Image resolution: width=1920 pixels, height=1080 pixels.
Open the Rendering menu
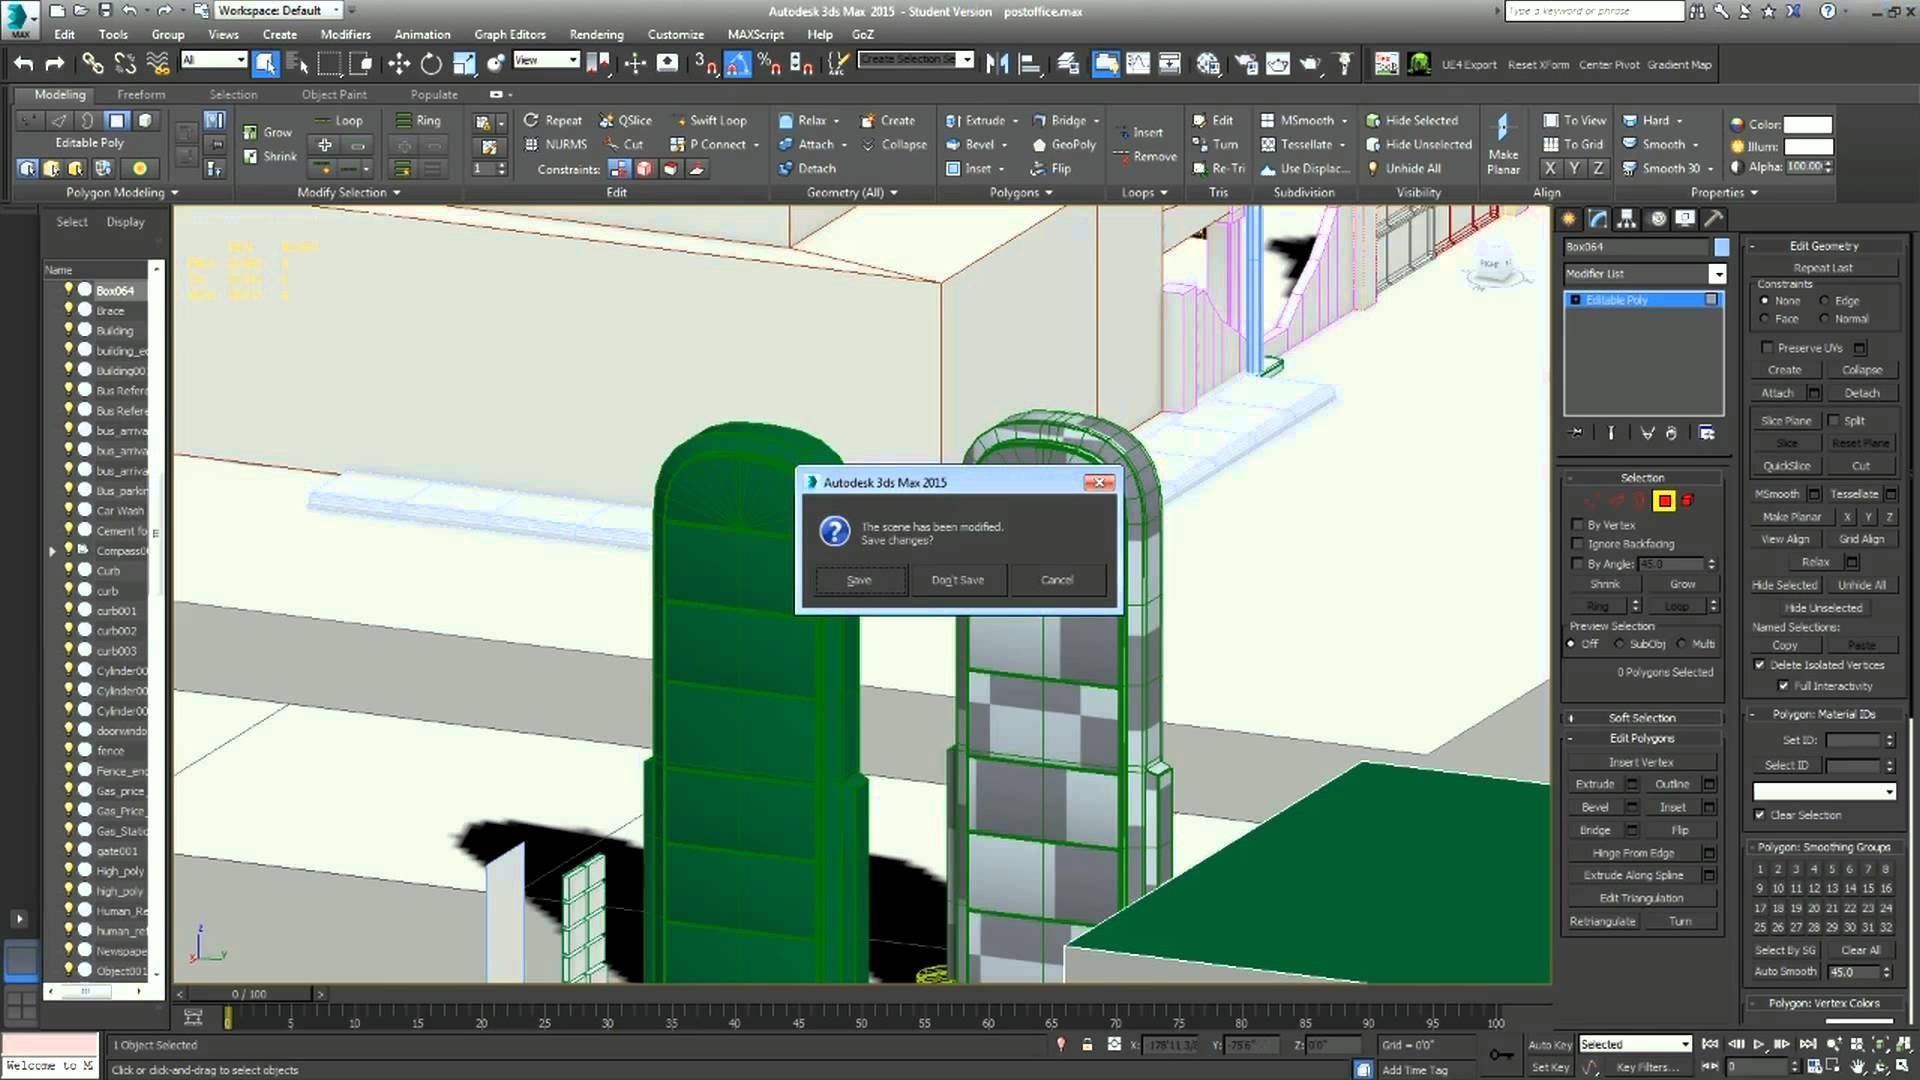(x=596, y=34)
